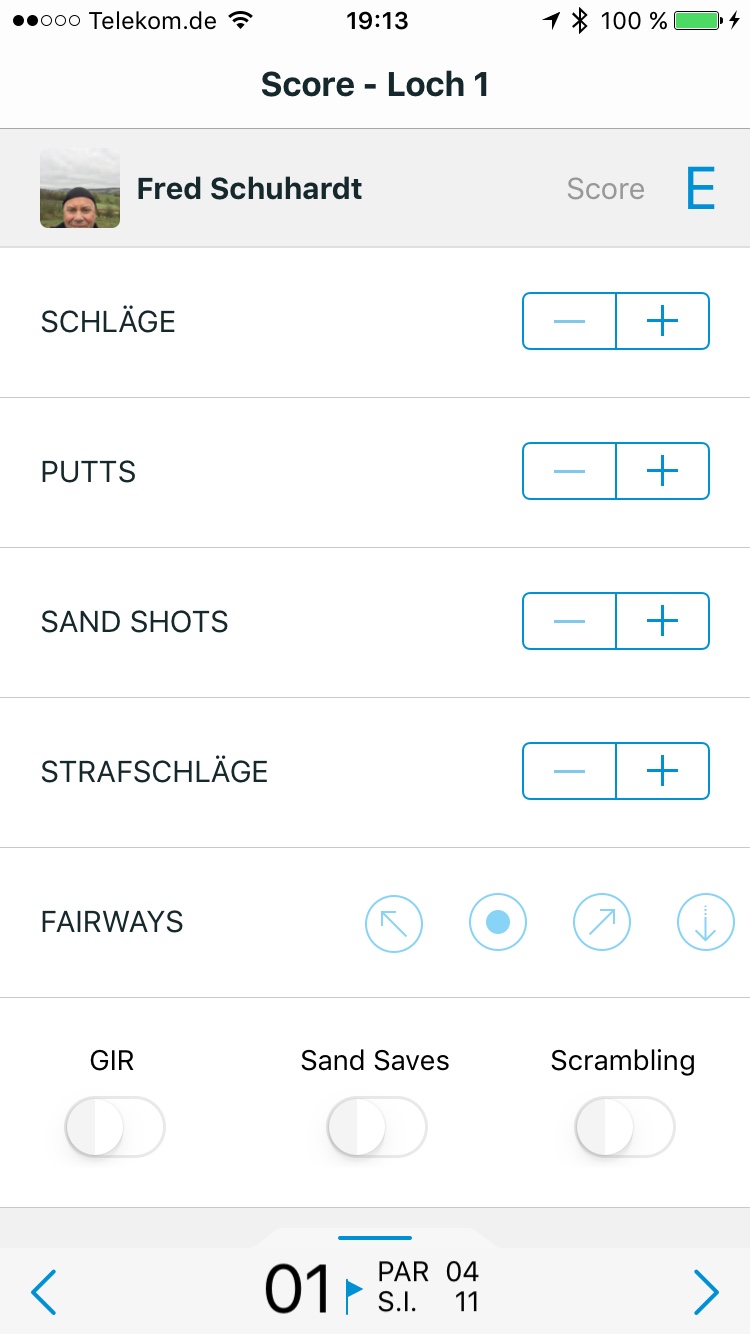Toggle Sand Saves switch
Viewport: 750px width, 1334px height.
(377, 1127)
